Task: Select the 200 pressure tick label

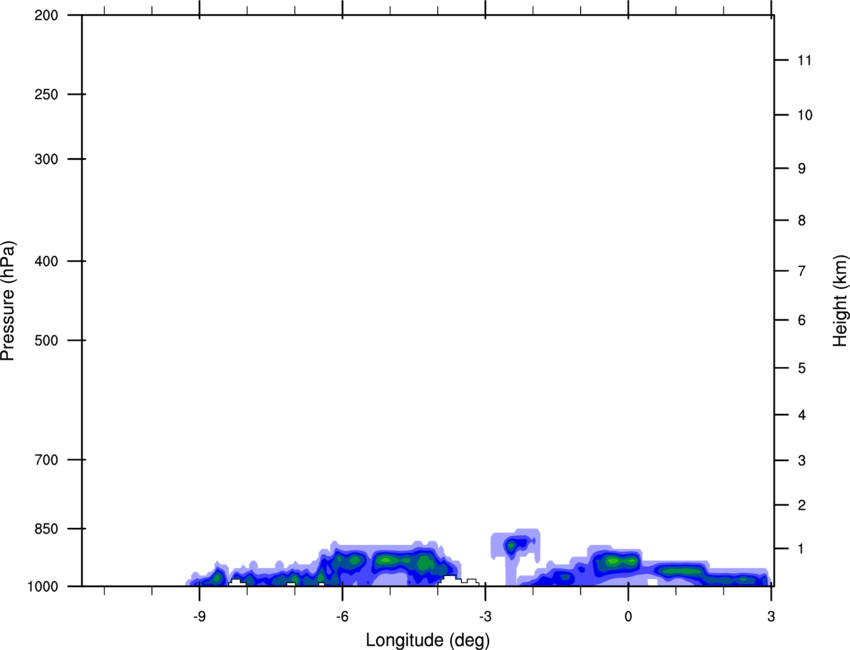Action: coord(46,15)
